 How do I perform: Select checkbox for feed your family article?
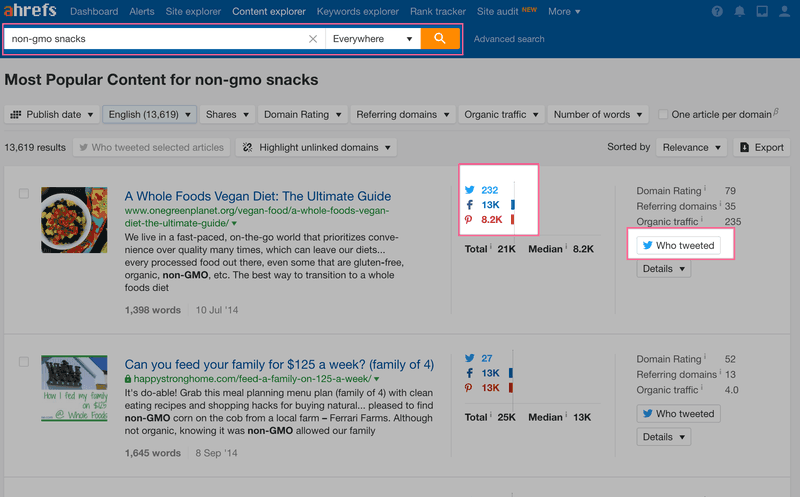[x=23, y=362]
